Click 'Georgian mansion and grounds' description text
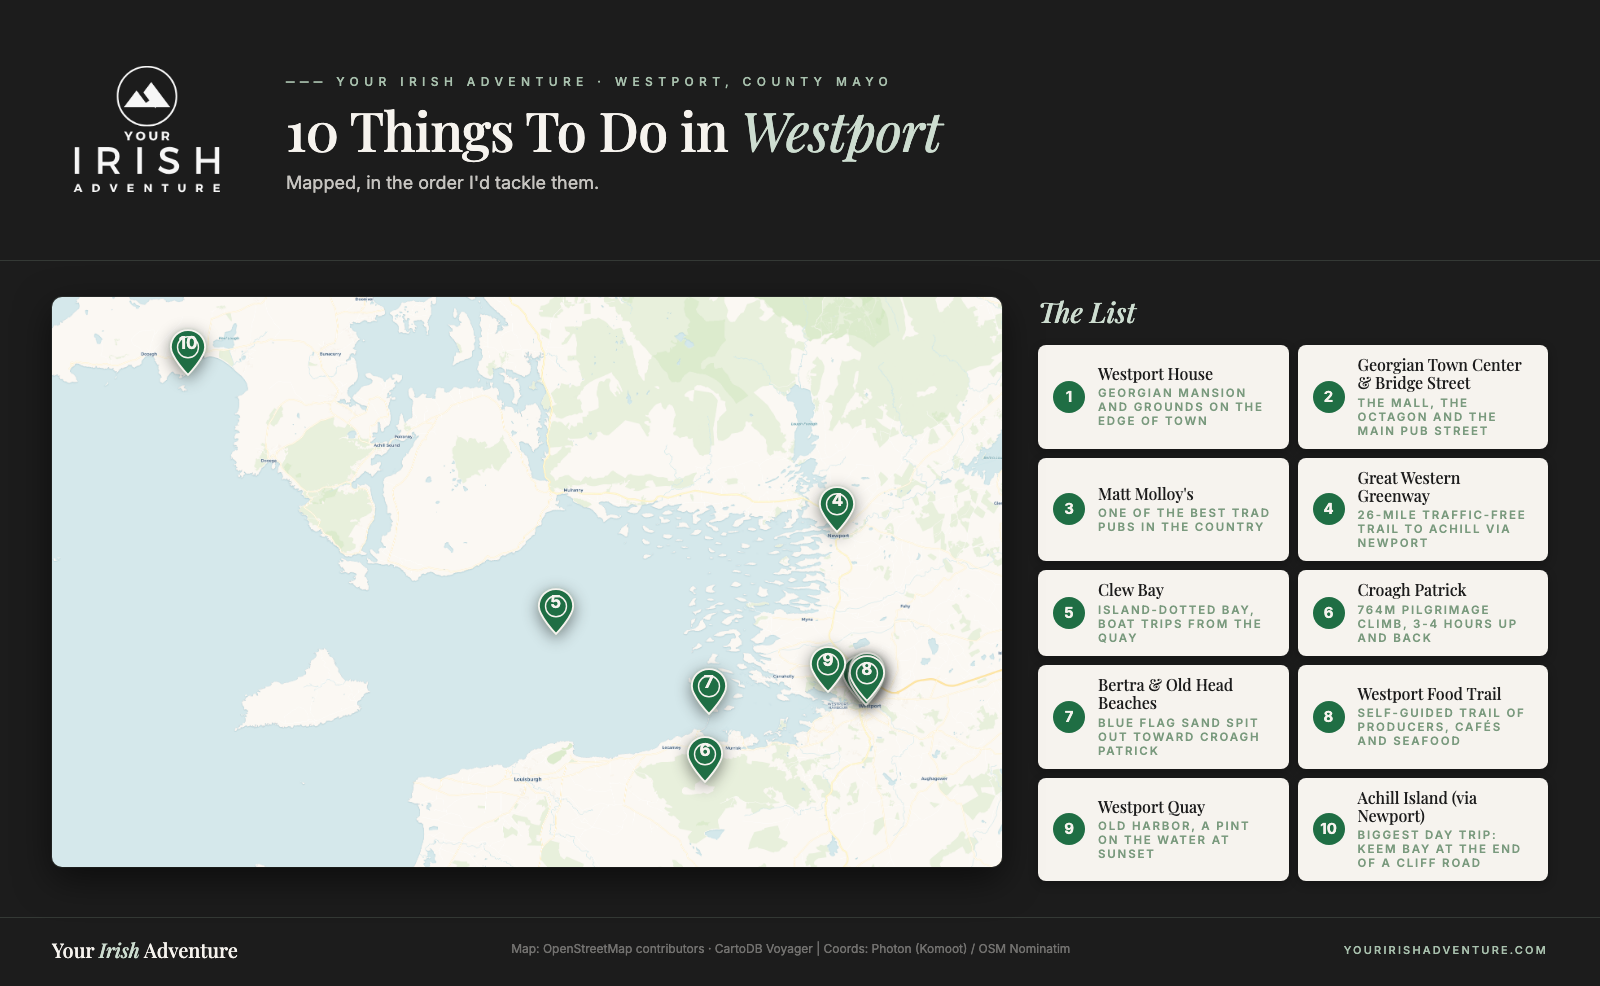1600x986 pixels. tap(1180, 407)
